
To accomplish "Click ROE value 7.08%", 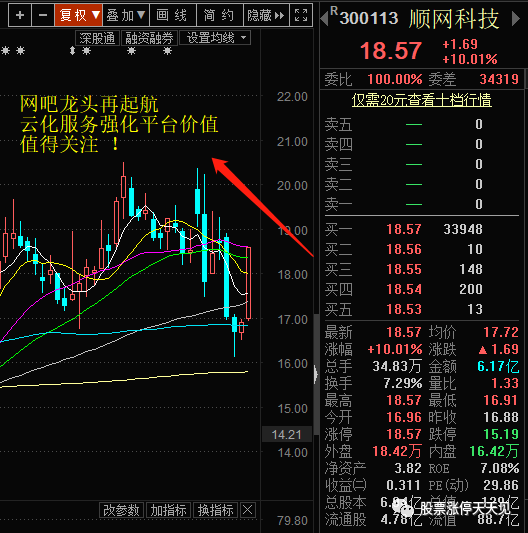I will [x=500, y=468].
